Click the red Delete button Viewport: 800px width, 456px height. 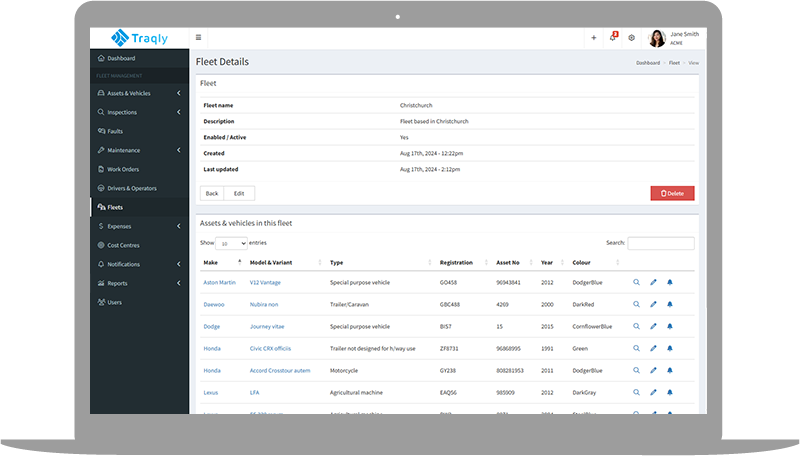click(x=672, y=193)
